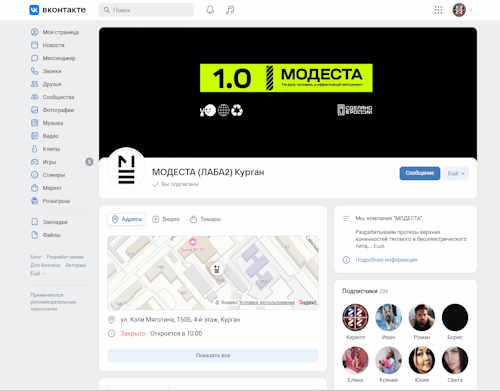
Task: Open Видео in the left sidebar
Action: click(45, 136)
